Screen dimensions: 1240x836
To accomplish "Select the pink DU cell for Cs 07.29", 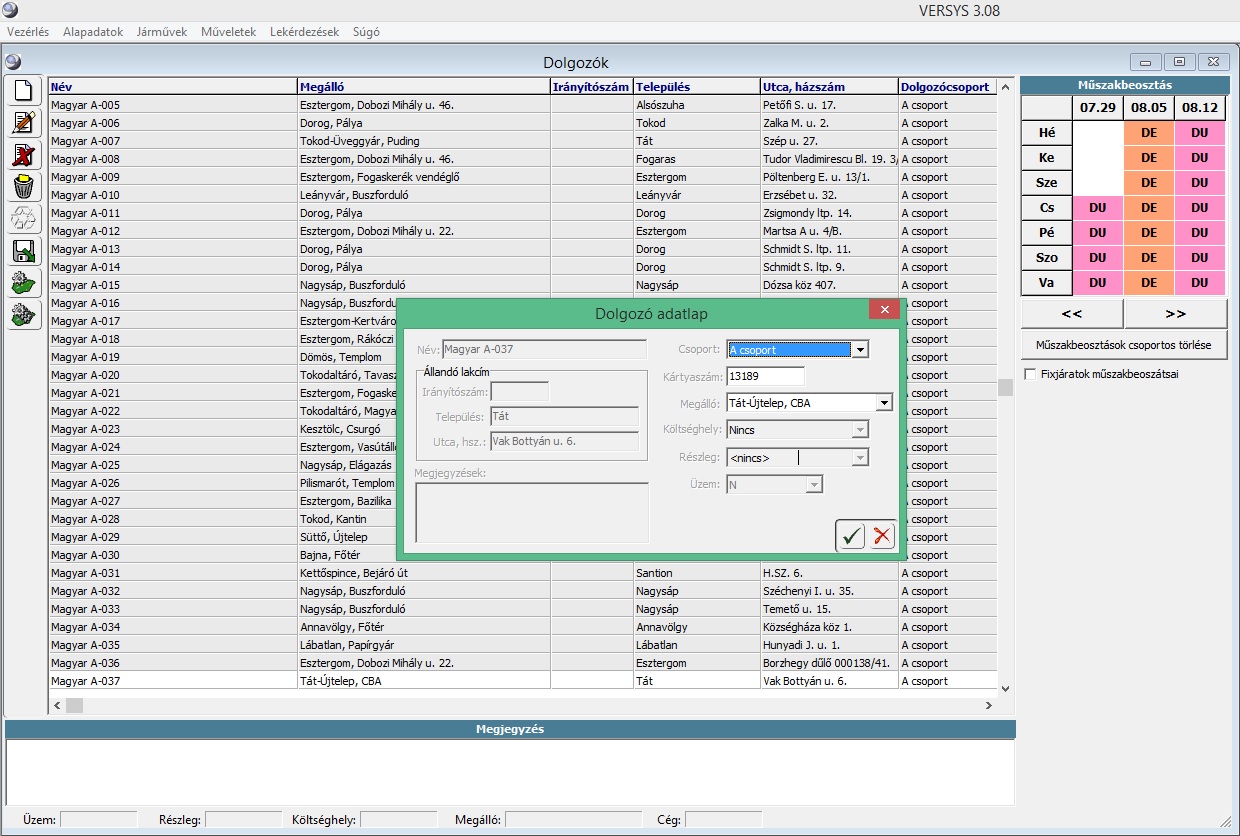I will tap(1097, 207).
